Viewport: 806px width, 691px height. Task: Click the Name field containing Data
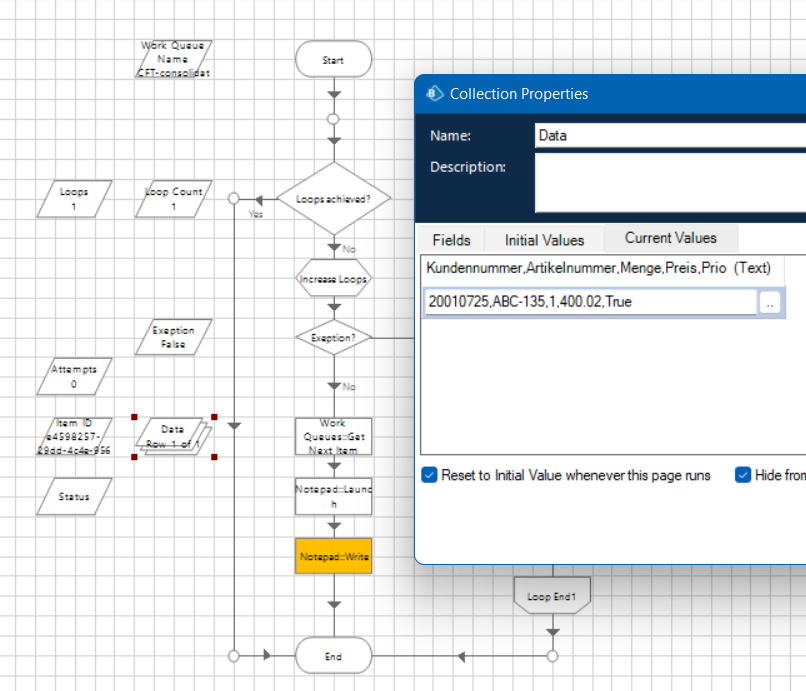pos(670,135)
